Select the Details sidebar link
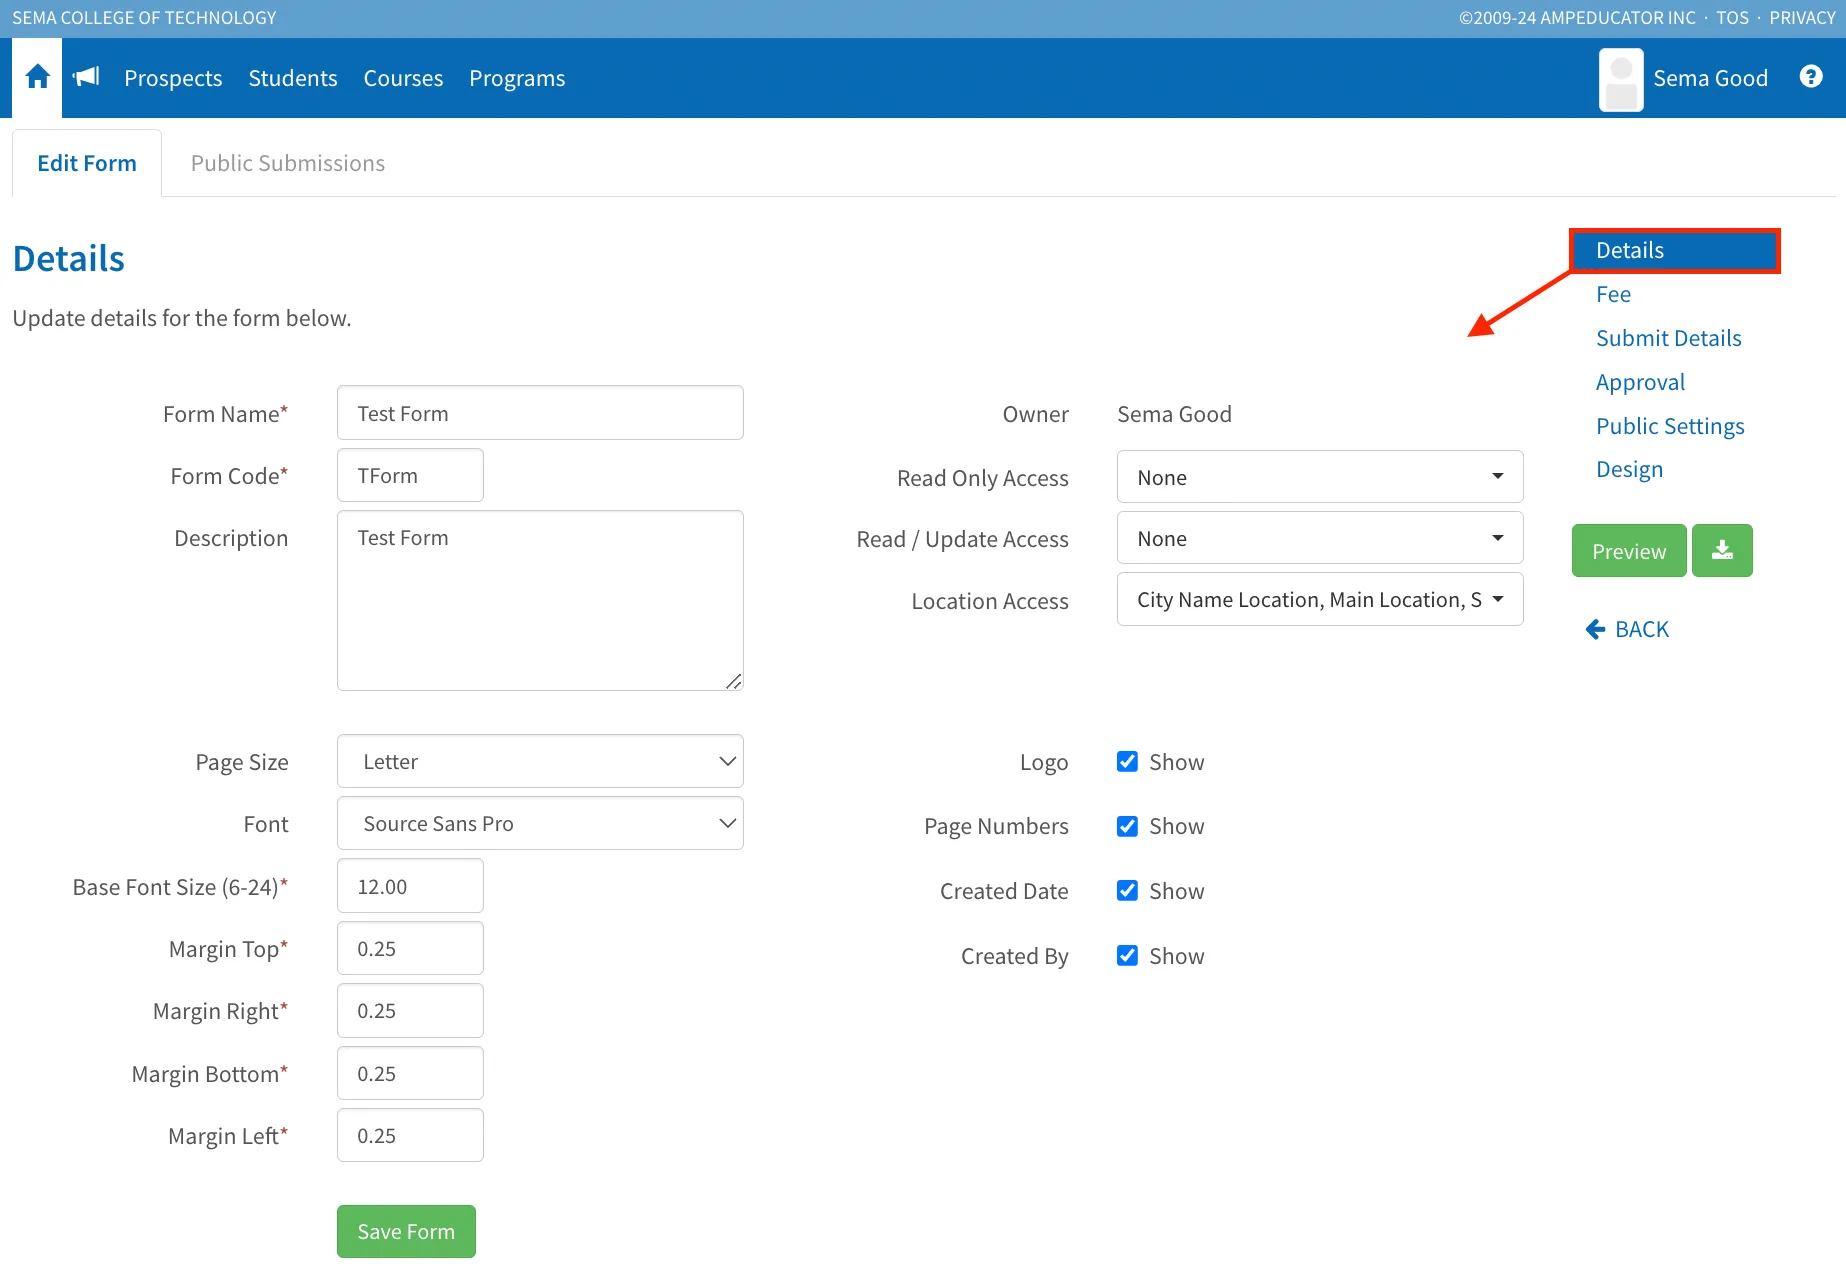The width and height of the screenshot is (1846, 1278). [x=1675, y=250]
